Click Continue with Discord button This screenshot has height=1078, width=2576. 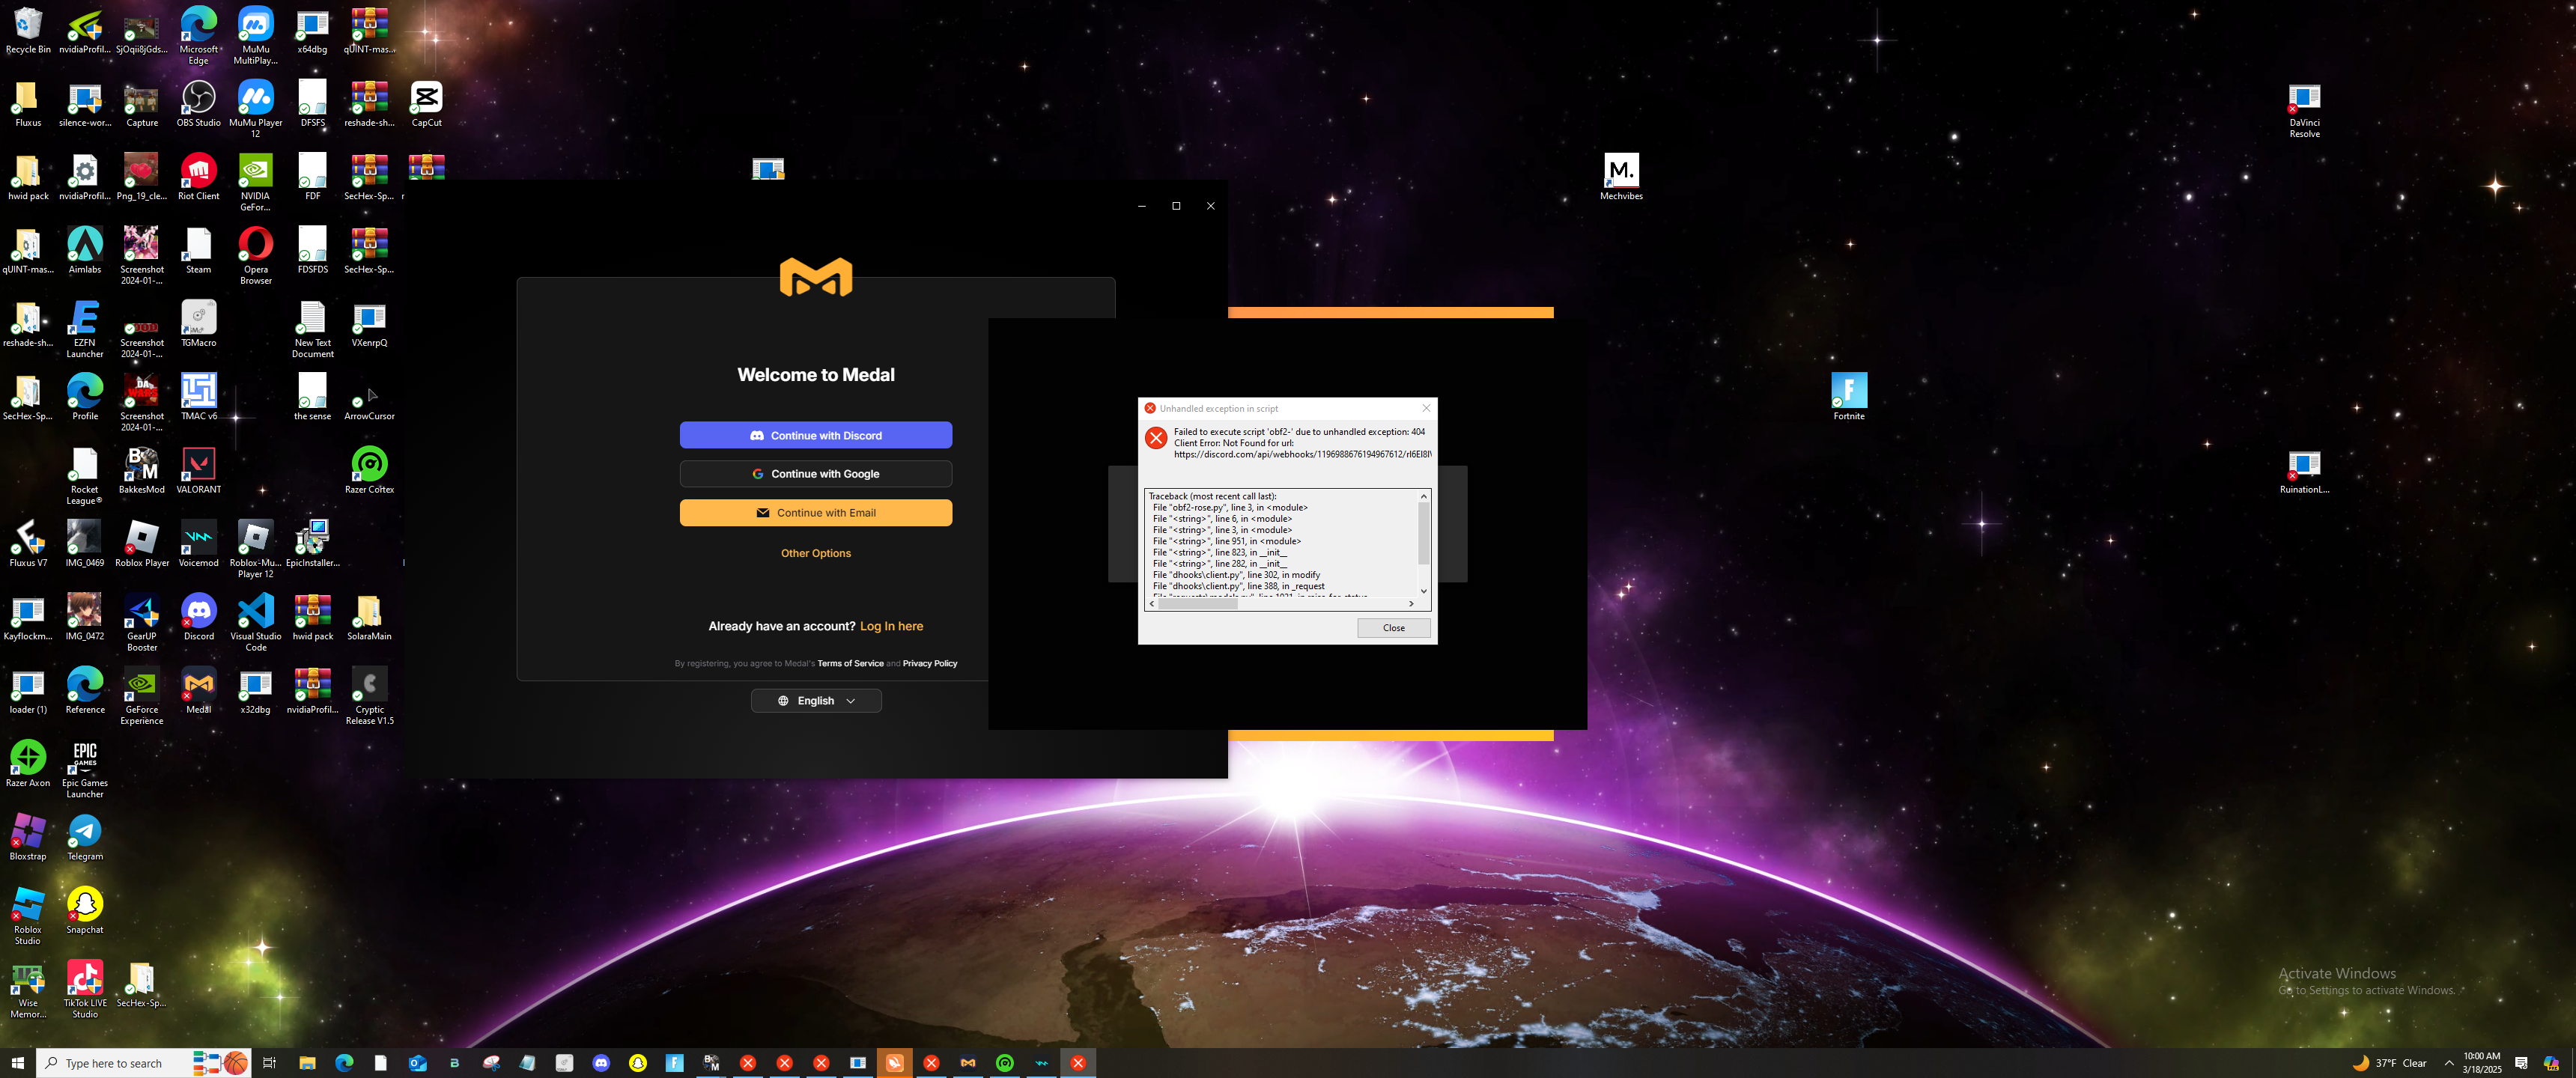tap(815, 435)
